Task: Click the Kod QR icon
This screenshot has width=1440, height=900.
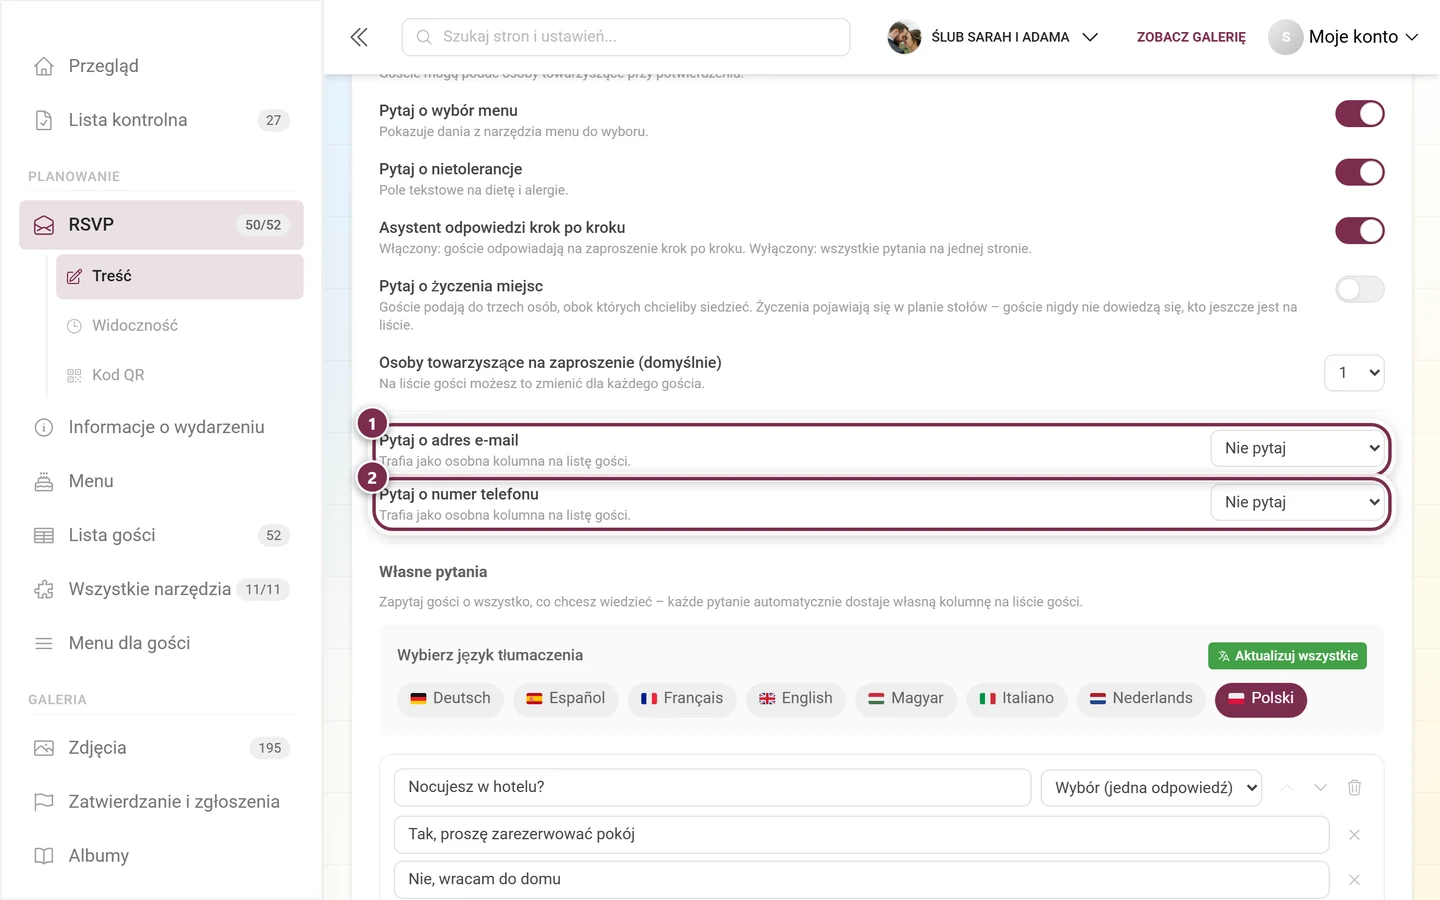Action: click(74, 375)
